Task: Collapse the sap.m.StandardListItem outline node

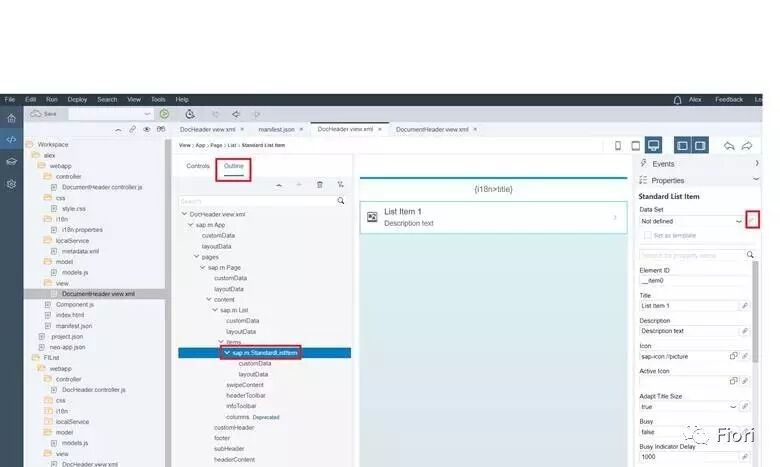Action: coord(227,353)
